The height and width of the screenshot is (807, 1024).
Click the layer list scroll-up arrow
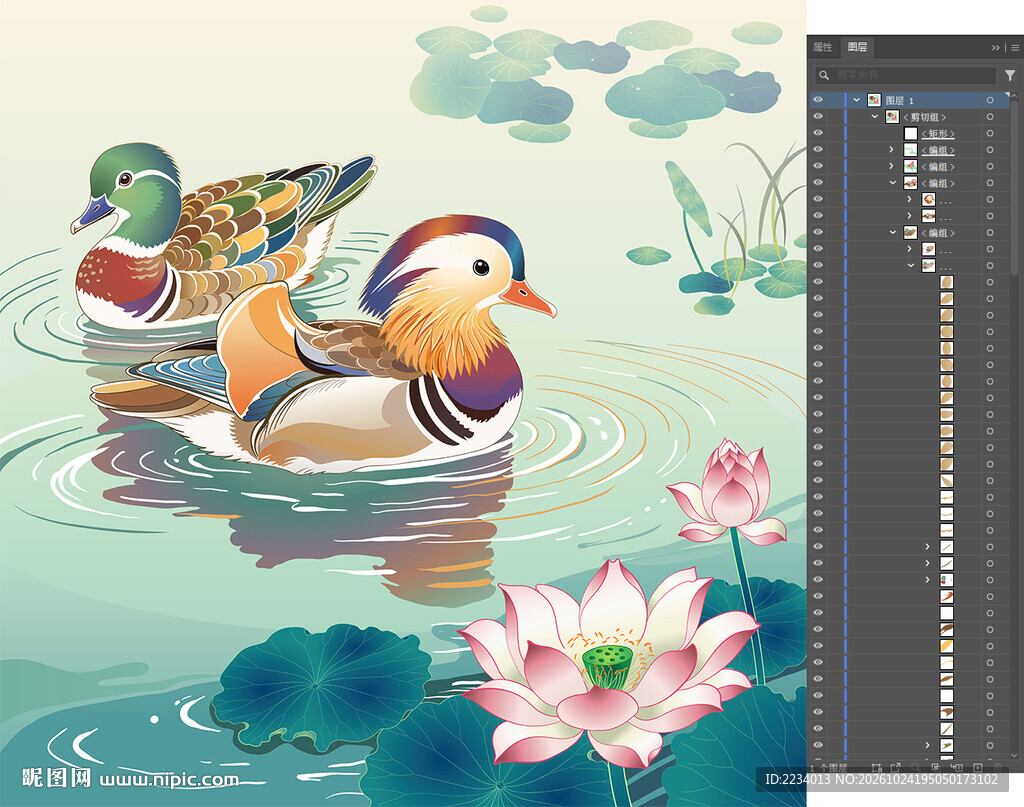pos(1014,95)
